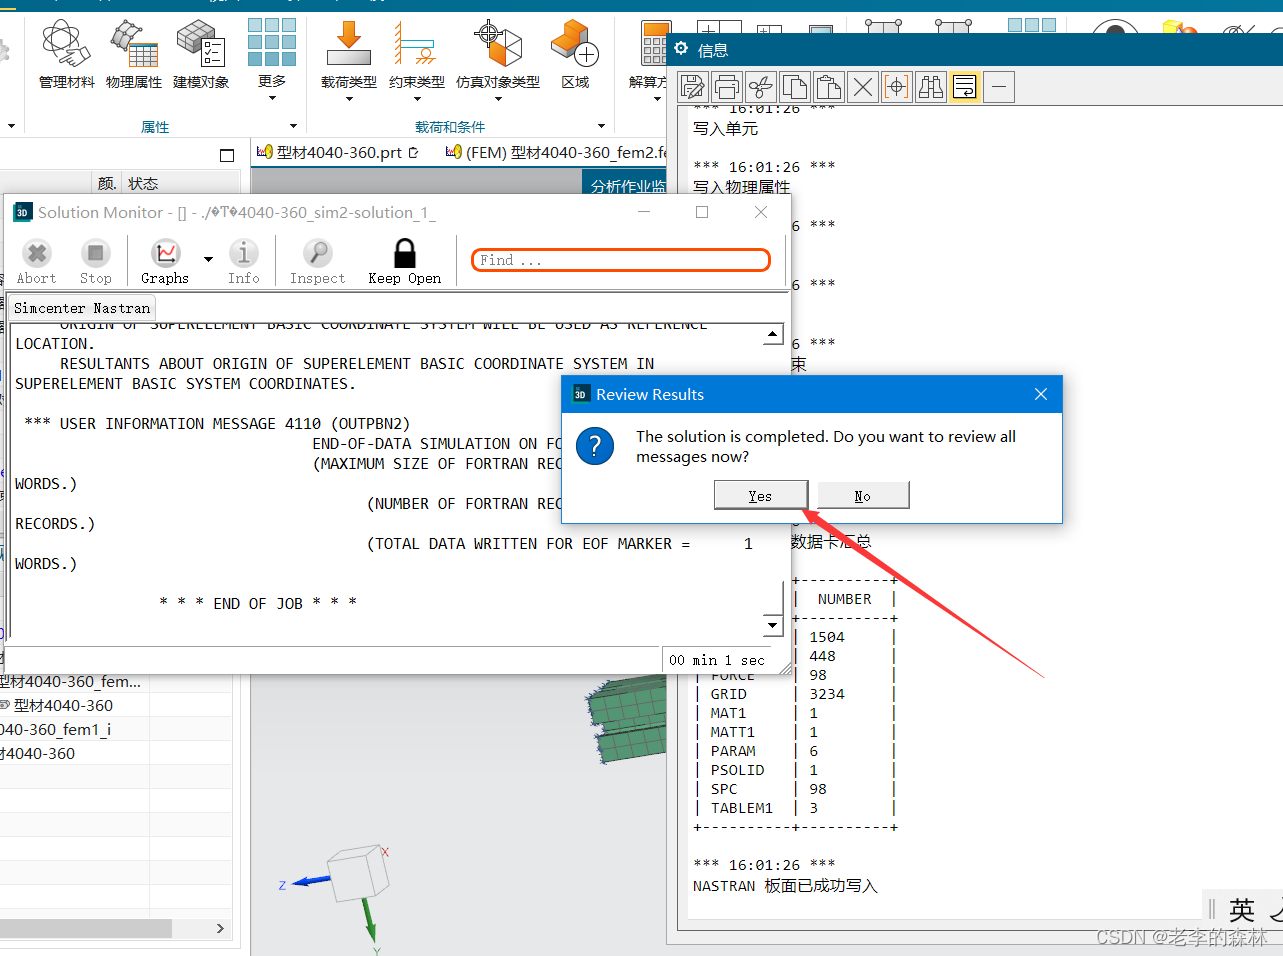Click the USER INFORMATION MESSAGE 4110 line
This screenshot has height=956, width=1283.
pos(217,424)
